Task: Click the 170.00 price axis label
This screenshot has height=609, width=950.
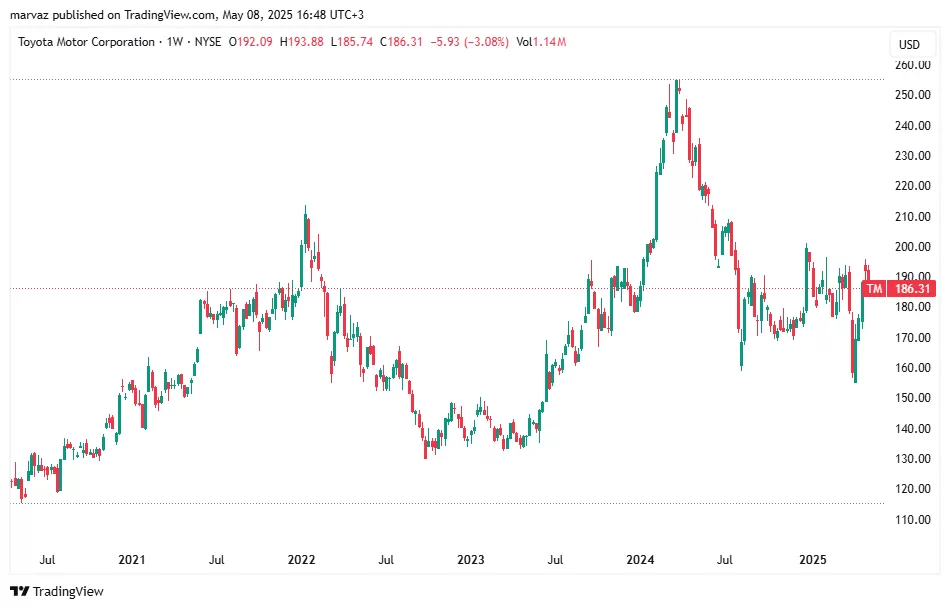Action: 912,338
